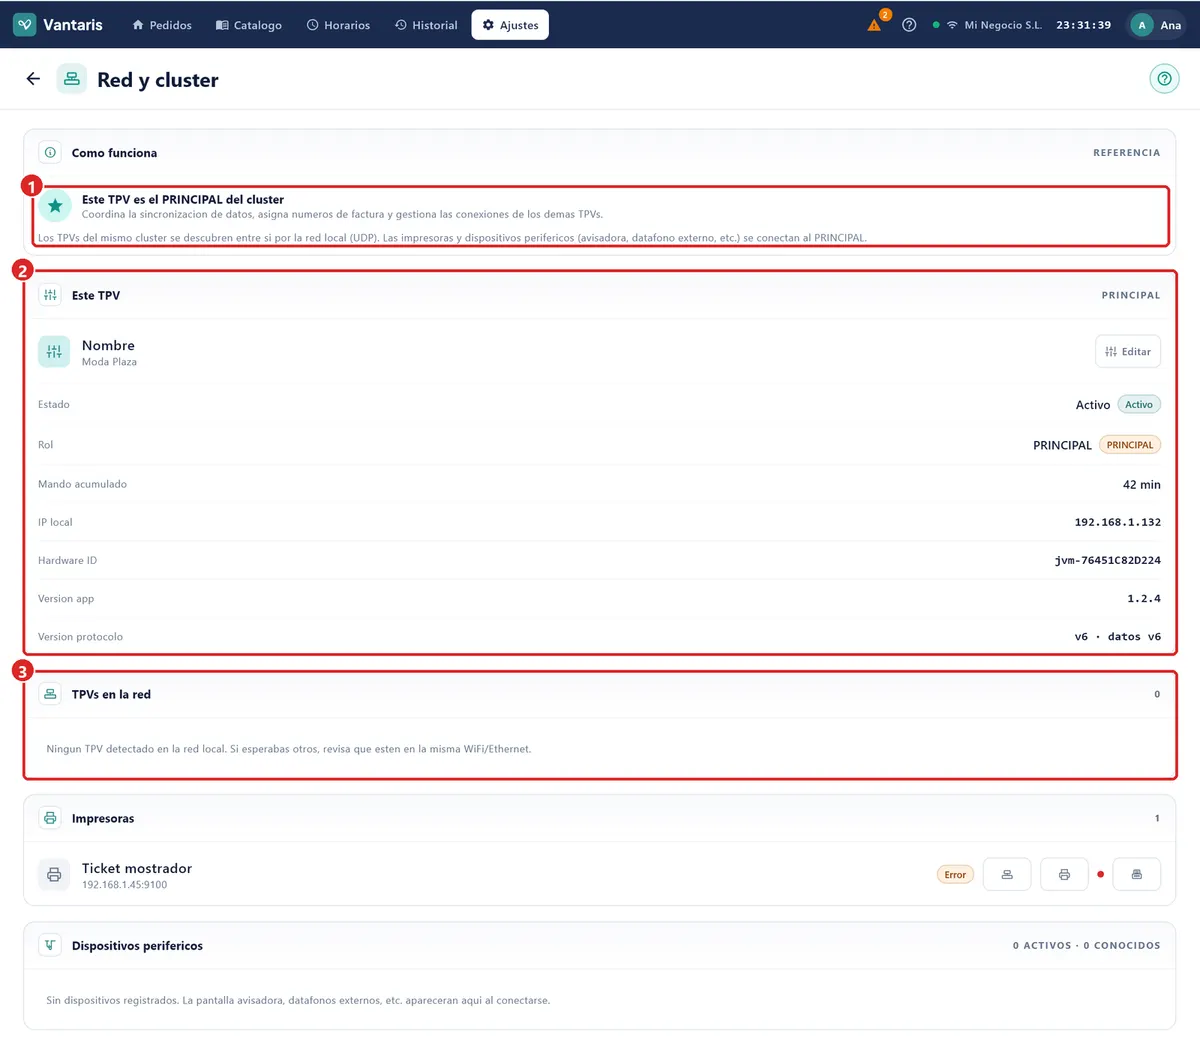The width and height of the screenshot is (1200, 1047).
Task: Open the orange warning alerts icon
Action: point(874,25)
